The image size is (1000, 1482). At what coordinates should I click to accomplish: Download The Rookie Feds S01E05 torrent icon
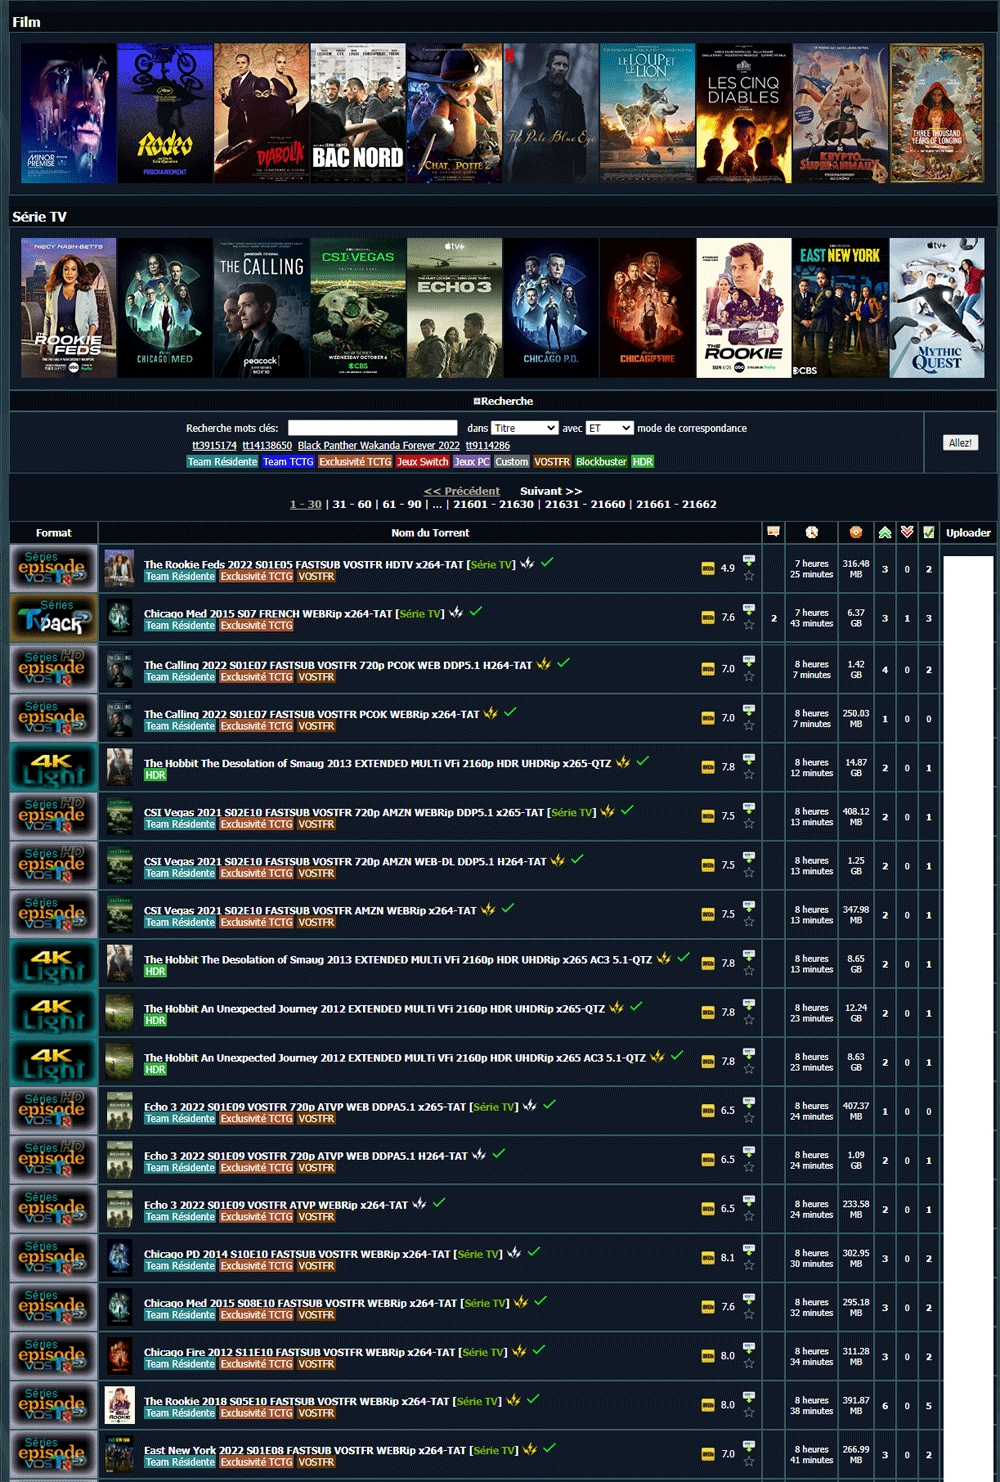click(749, 560)
